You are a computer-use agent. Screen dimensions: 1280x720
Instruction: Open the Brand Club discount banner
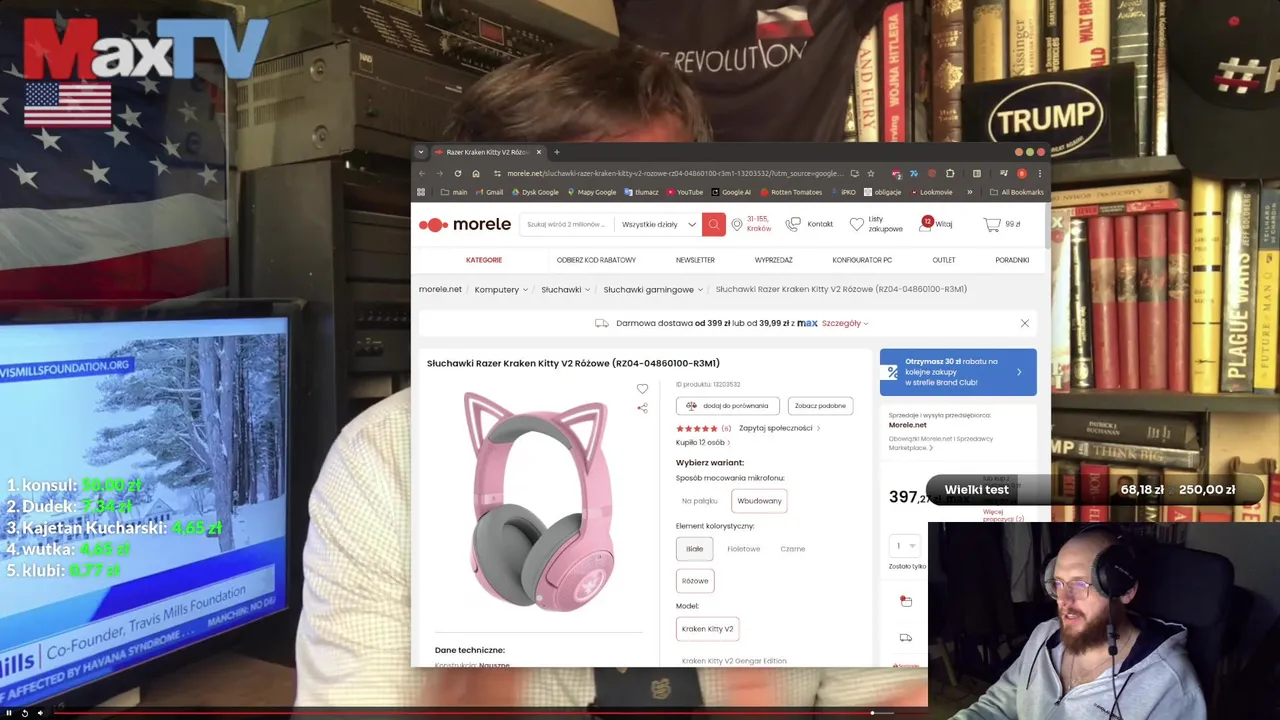coord(958,372)
